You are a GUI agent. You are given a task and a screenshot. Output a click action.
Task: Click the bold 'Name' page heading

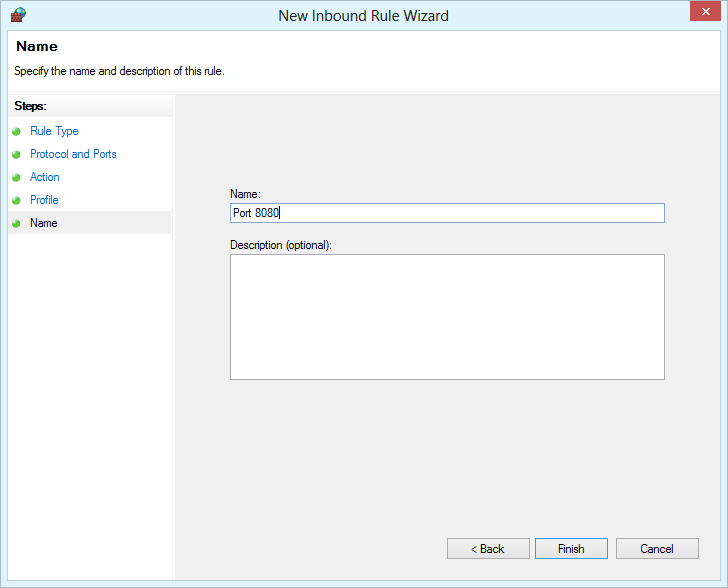(x=37, y=46)
